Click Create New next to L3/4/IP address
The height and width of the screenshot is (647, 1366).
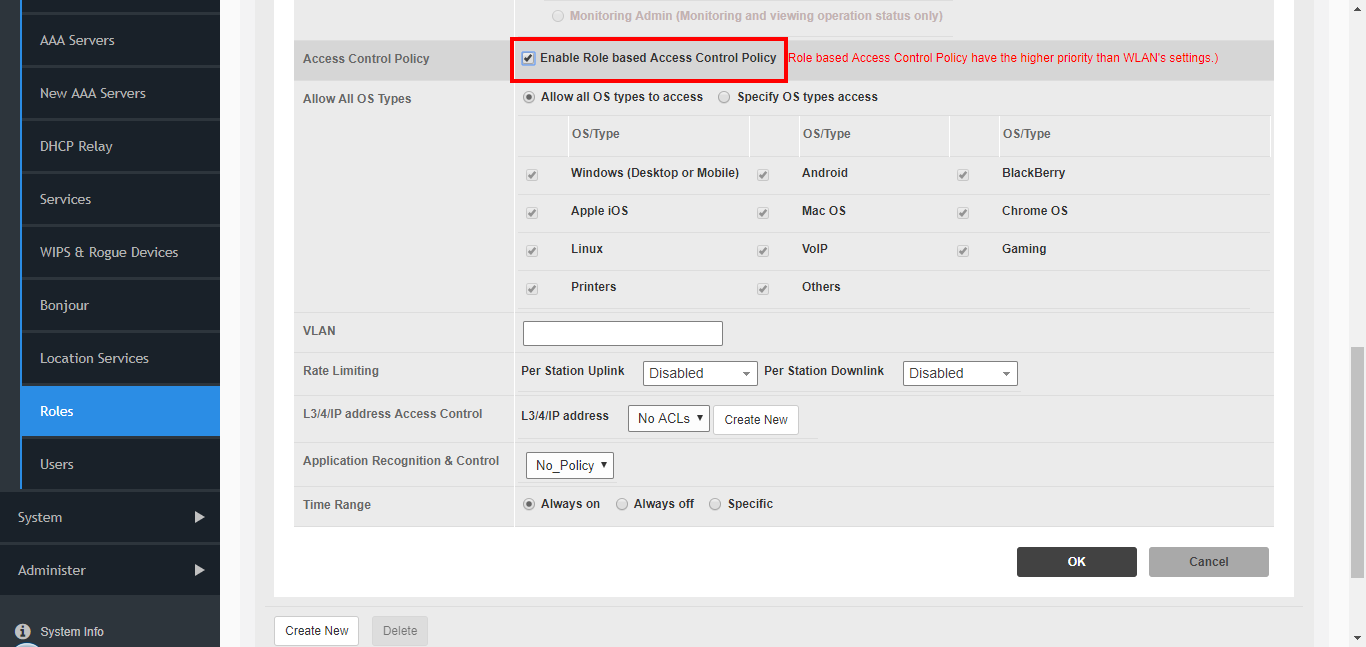755,419
